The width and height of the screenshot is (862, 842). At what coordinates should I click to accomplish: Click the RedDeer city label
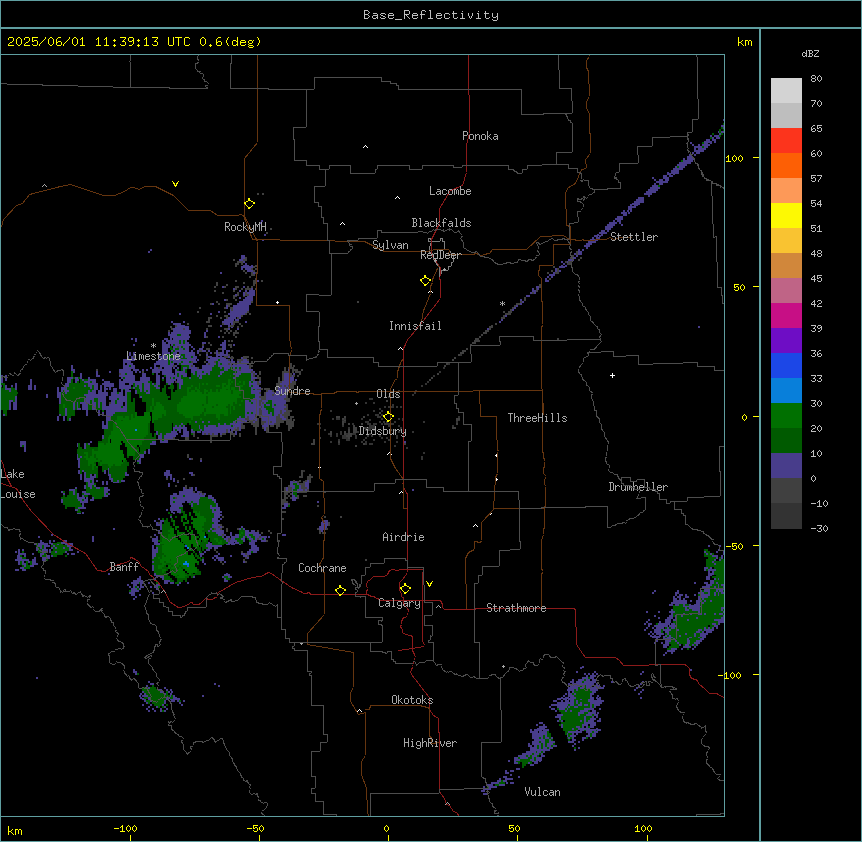[440, 255]
